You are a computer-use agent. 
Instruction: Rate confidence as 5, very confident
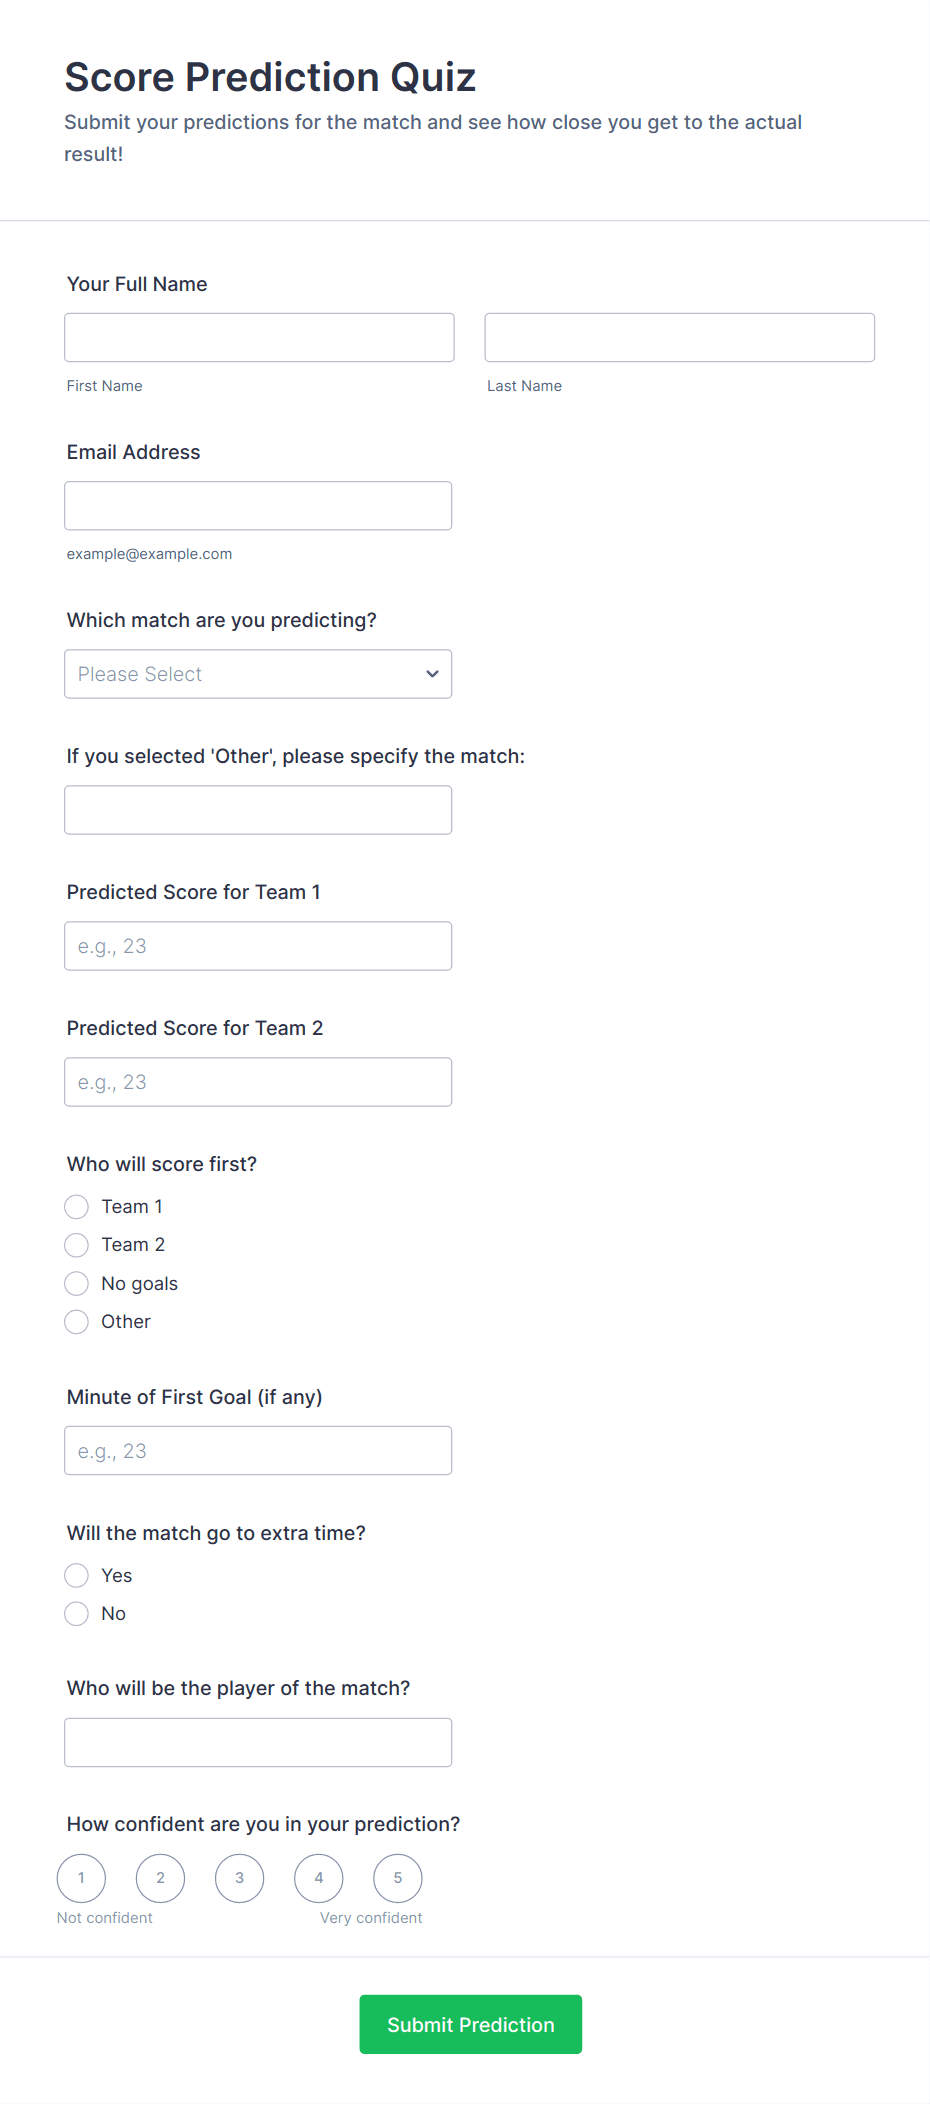point(397,1878)
